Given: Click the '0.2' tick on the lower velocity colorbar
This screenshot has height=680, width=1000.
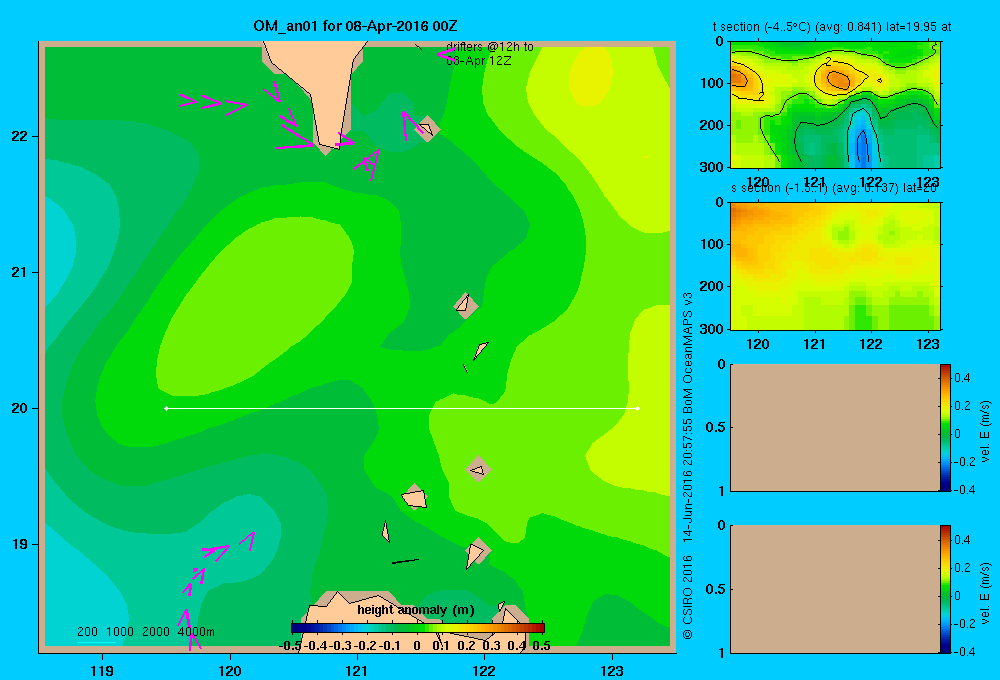Looking at the screenshot, I should pos(963,568).
